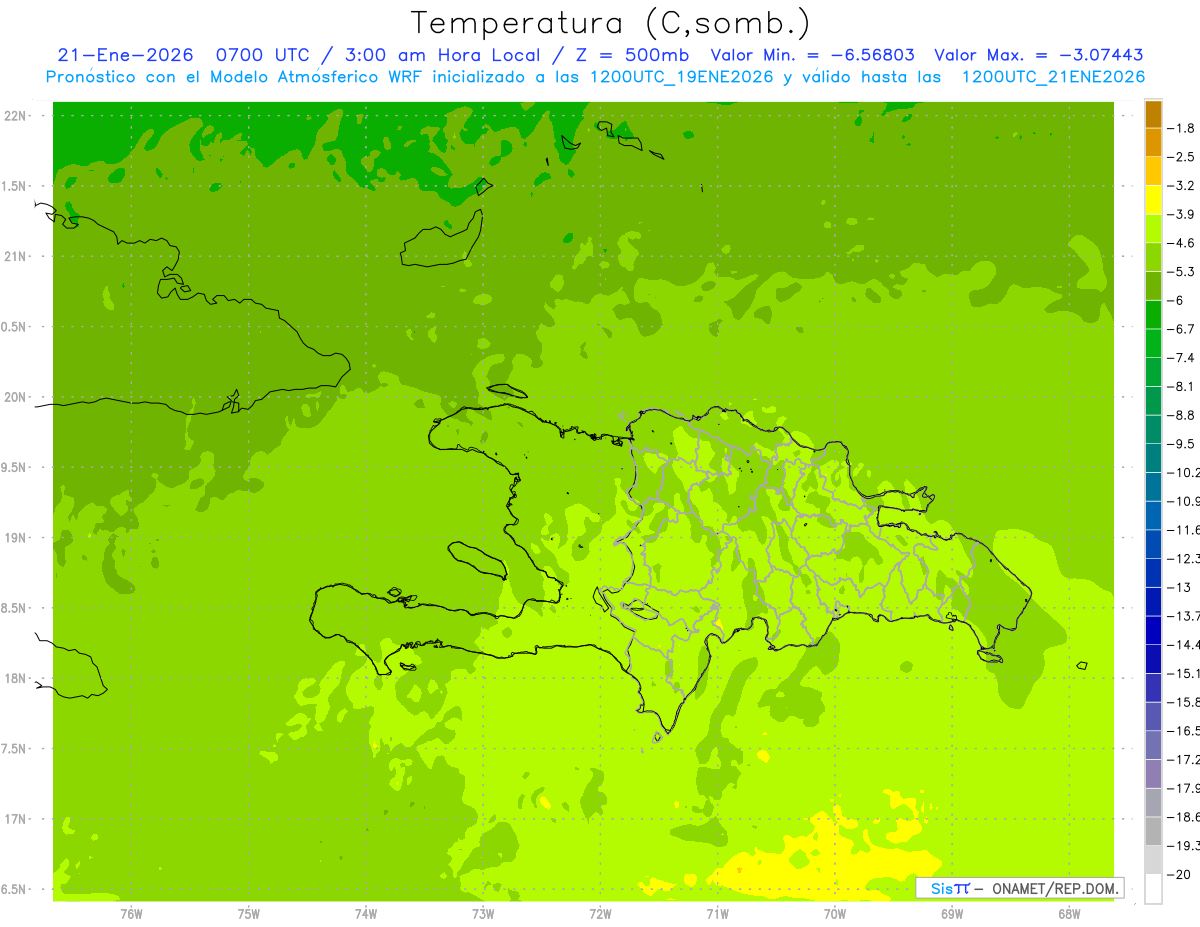The width and height of the screenshot is (1200, 927).
Task: Click the '-13' colorbar value label
Action: pyautogui.click(x=1180, y=587)
